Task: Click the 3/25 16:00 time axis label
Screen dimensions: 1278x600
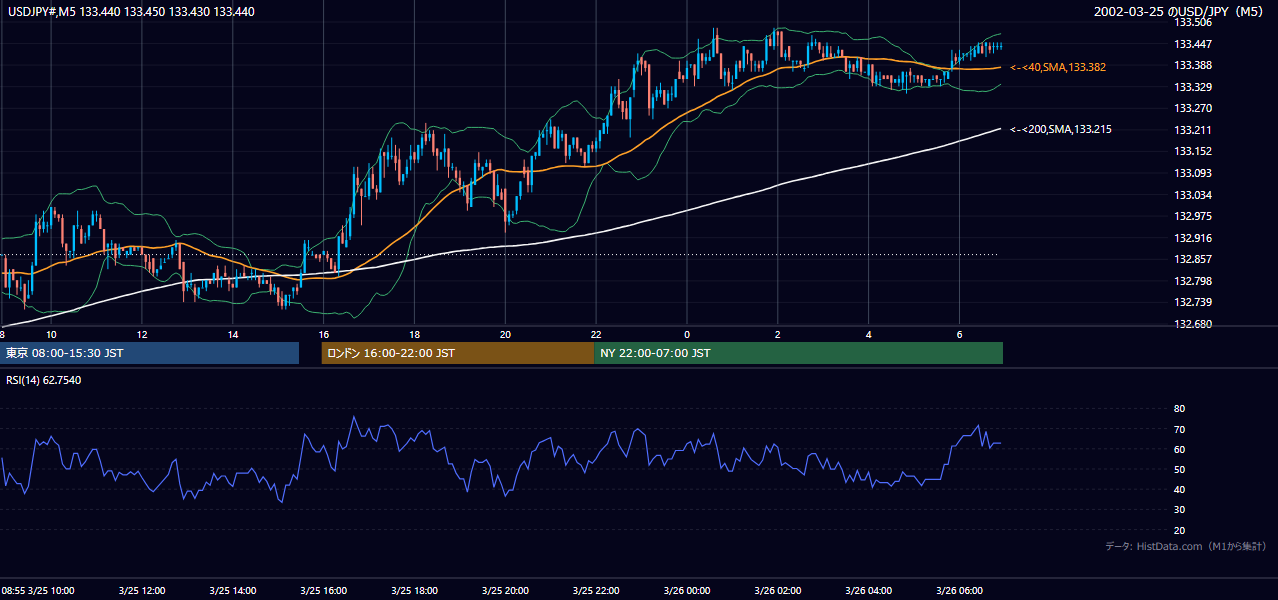Action: (323, 590)
